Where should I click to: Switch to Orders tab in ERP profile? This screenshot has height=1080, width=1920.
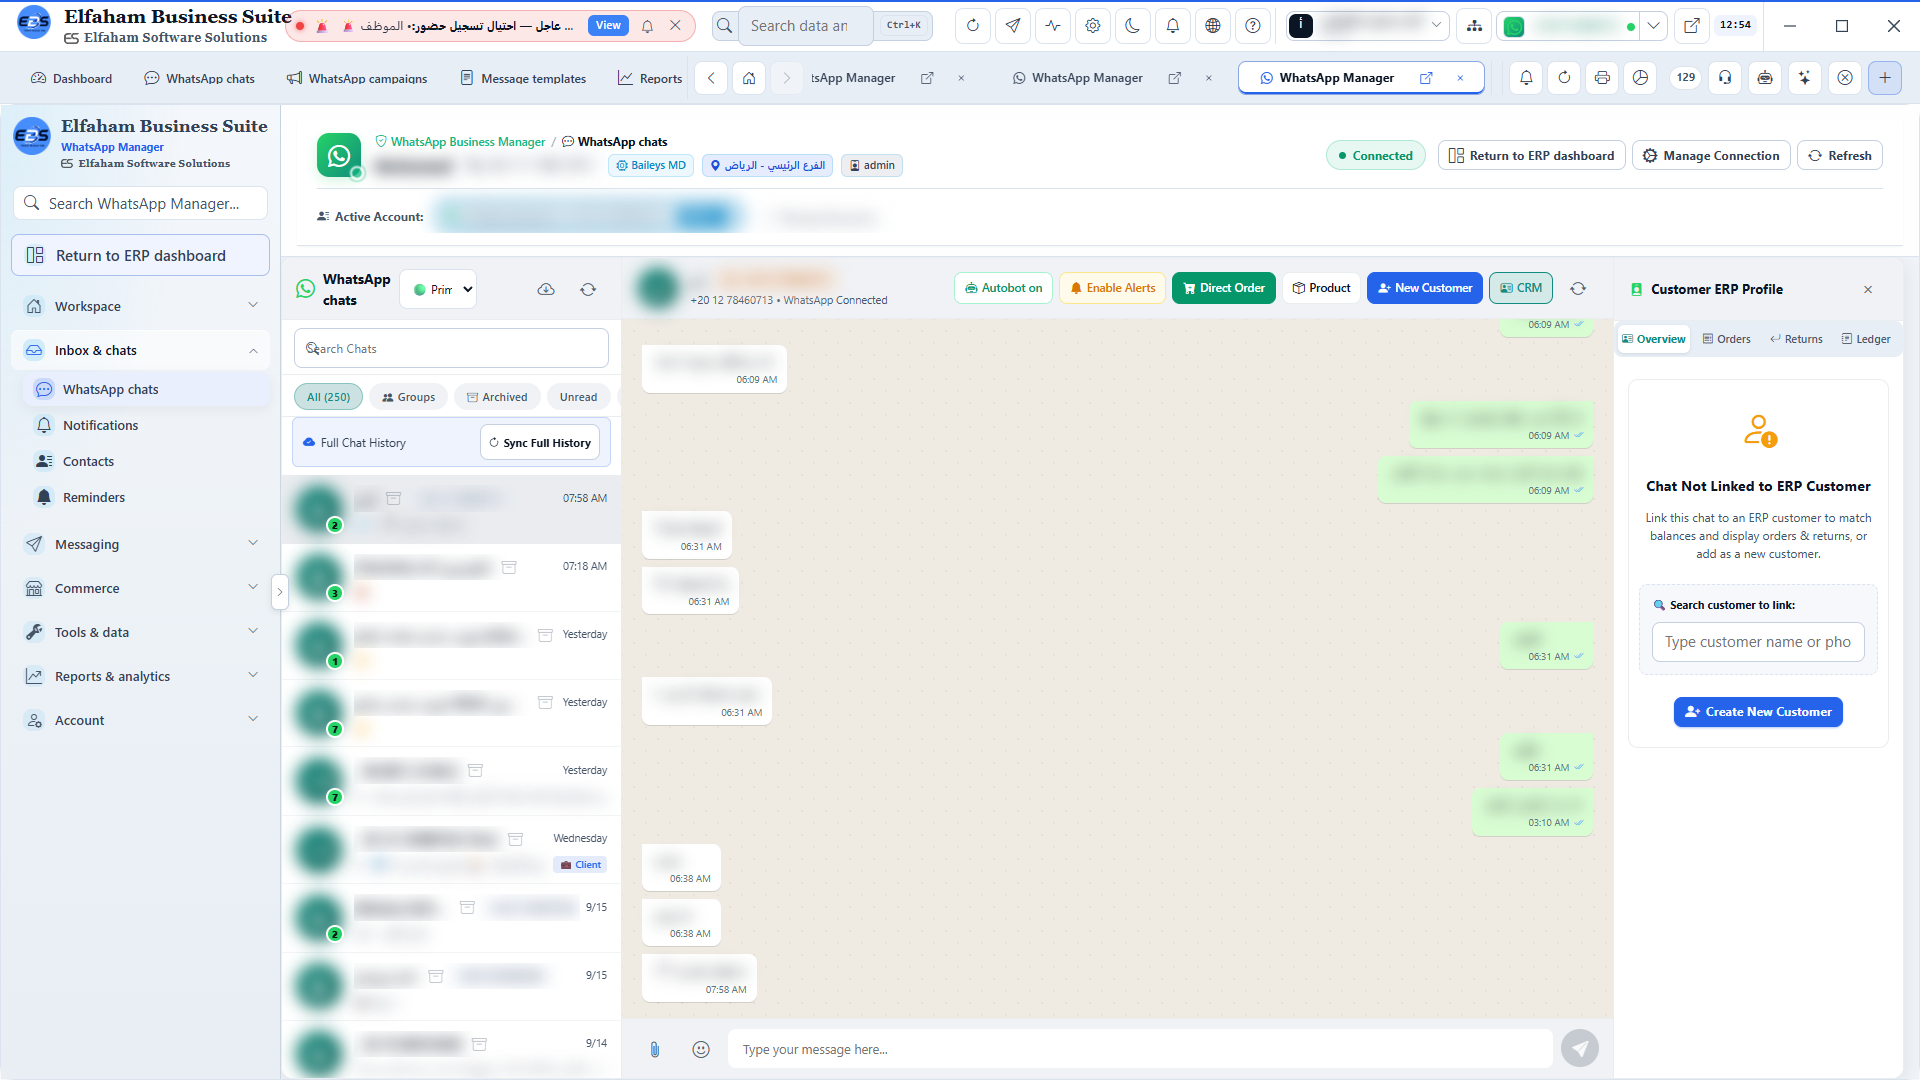(x=1727, y=339)
